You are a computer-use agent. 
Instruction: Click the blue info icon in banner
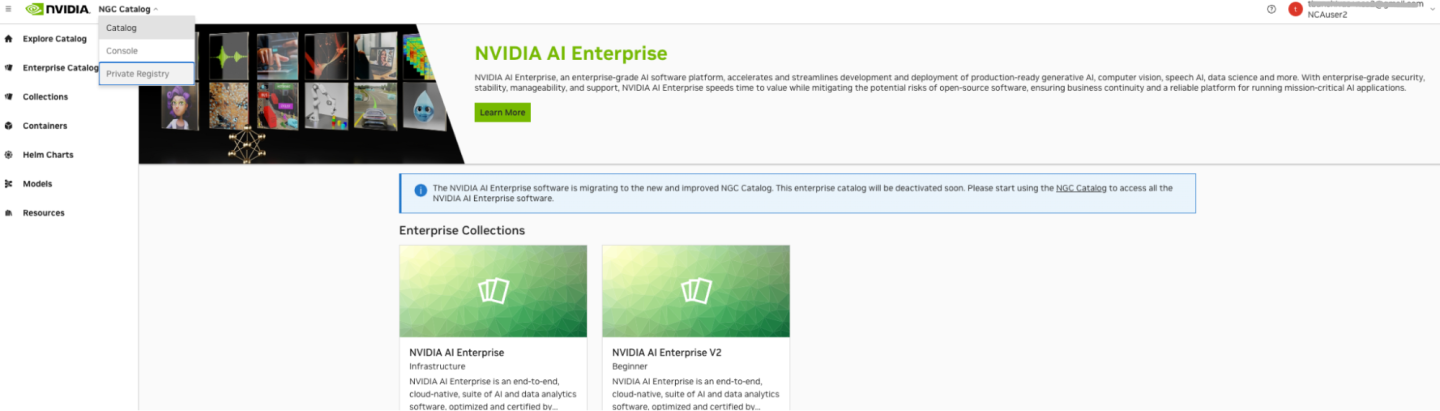click(420, 190)
